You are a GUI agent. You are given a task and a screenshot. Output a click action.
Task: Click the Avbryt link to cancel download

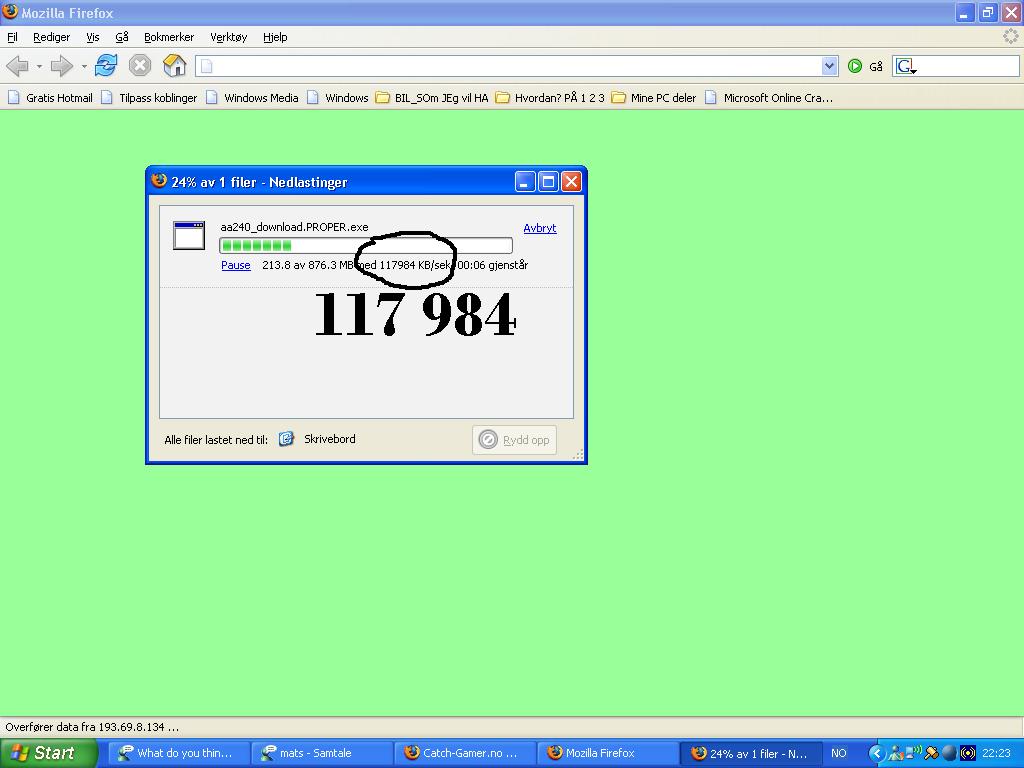pos(540,228)
